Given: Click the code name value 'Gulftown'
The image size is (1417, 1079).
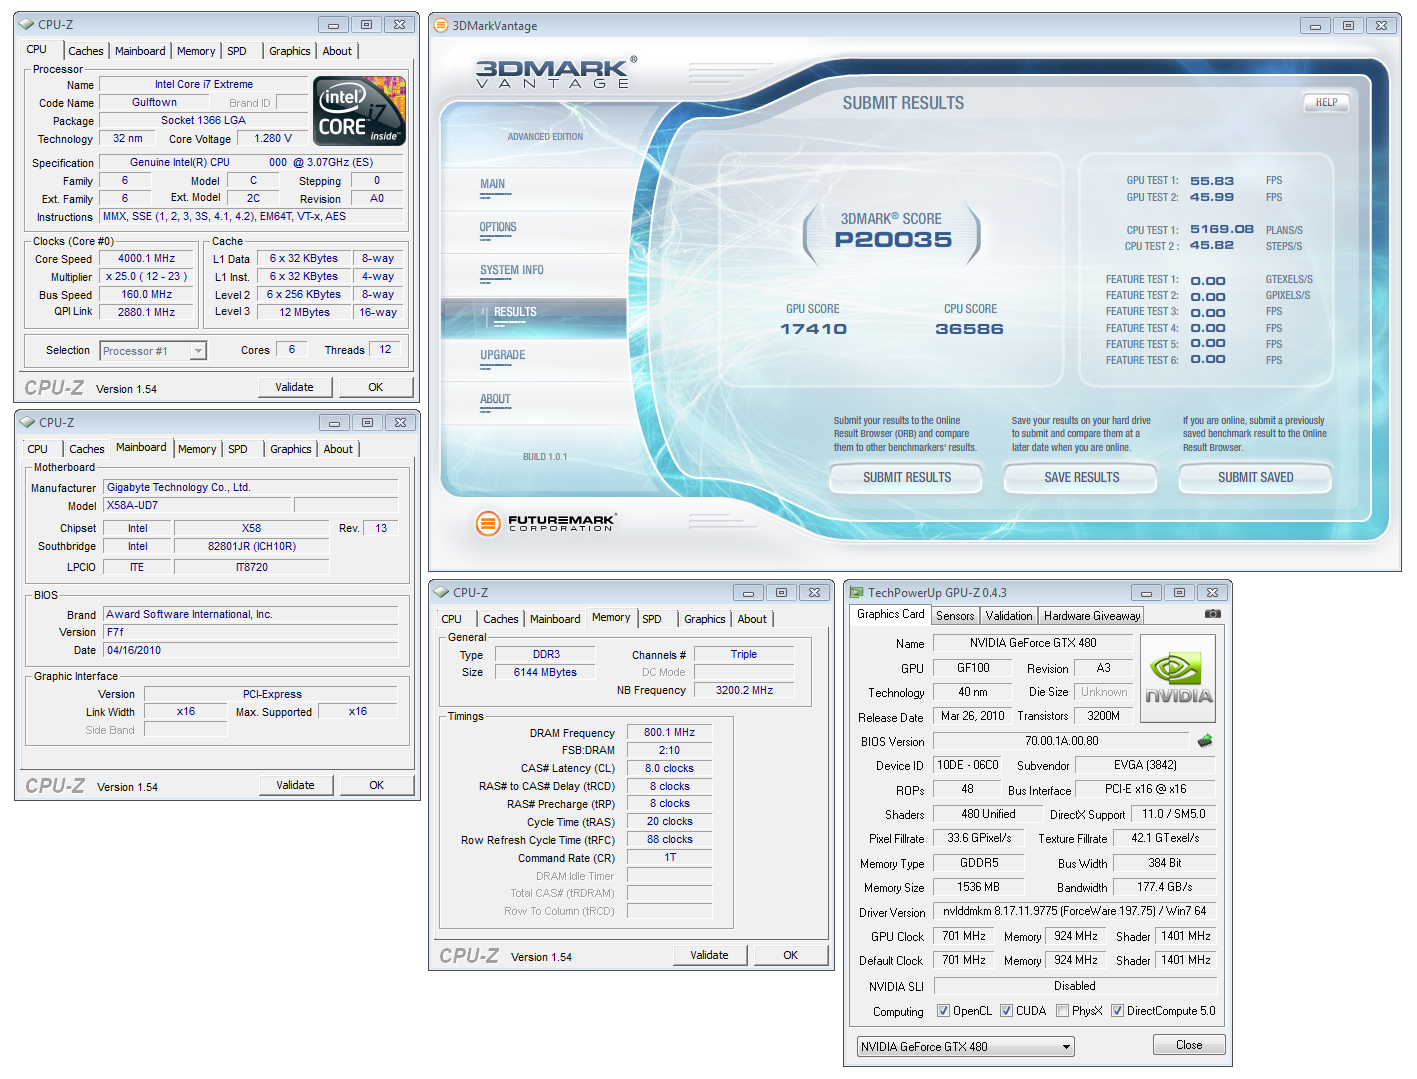Looking at the screenshot, I should coord(155,102).
